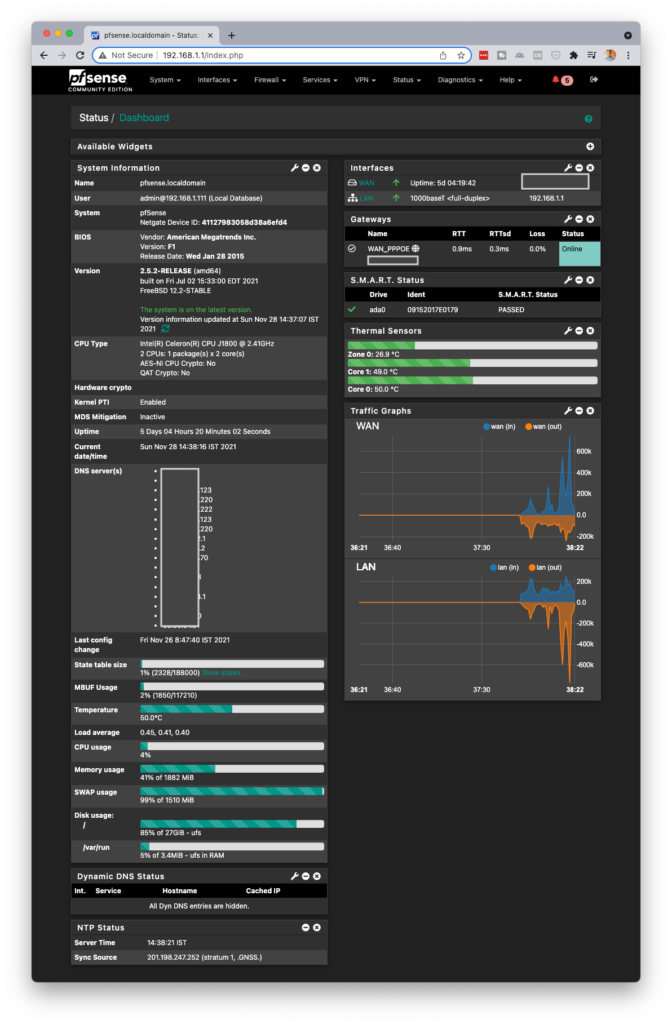Open browser extensions puzzle icon

pyautogui.click(x=573, y=56)
